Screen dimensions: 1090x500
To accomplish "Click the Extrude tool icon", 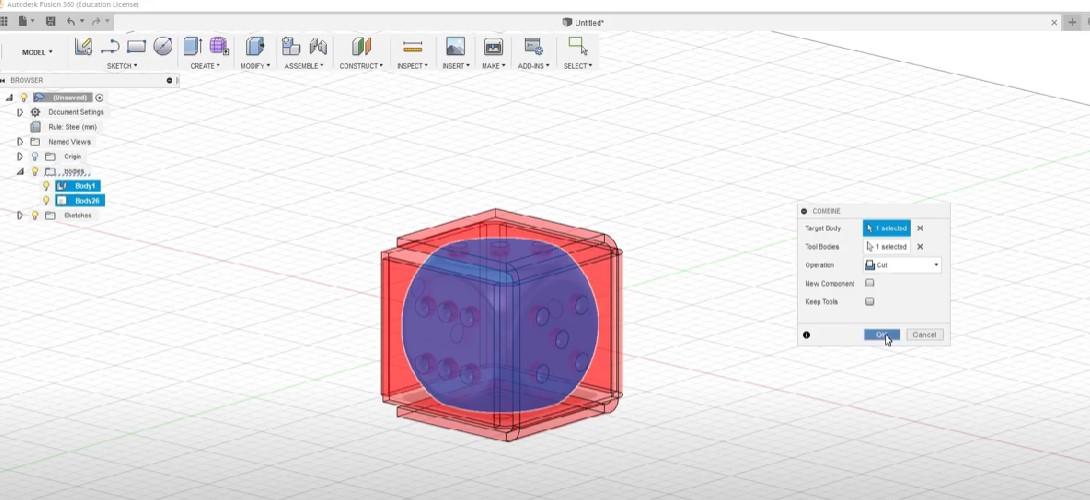I will [193, 47].
